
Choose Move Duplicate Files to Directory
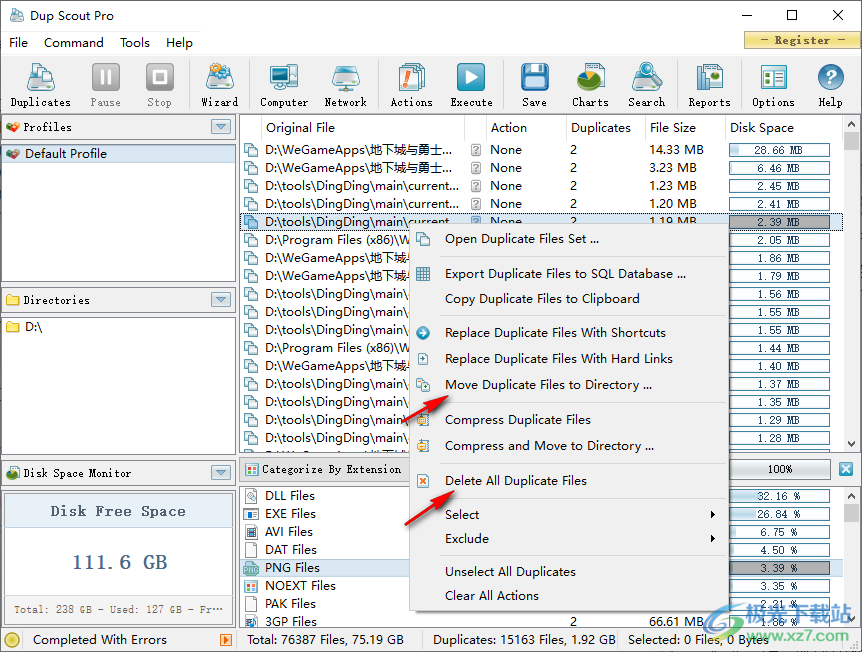click(x=569, y=385)
